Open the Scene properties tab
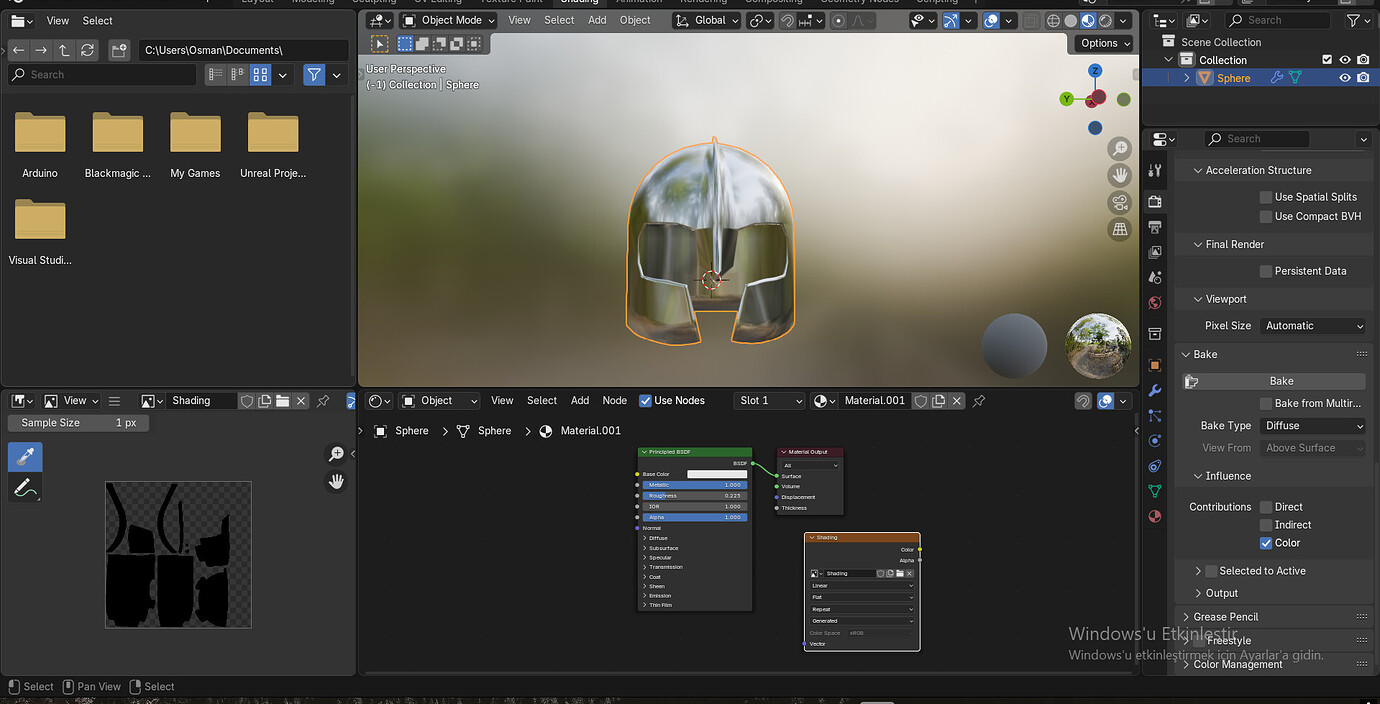The width and height of the screenshot is (1380, 704). (1155, 277)
